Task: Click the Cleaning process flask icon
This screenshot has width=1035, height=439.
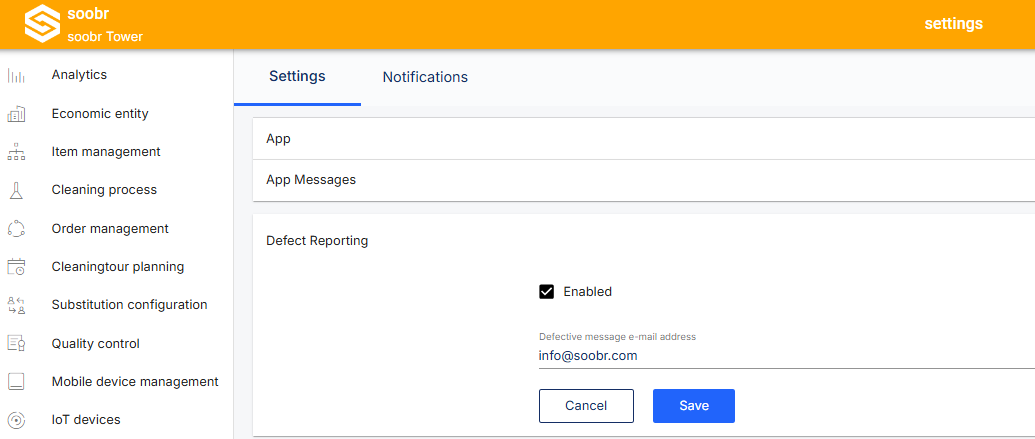Action: [16, 191]
